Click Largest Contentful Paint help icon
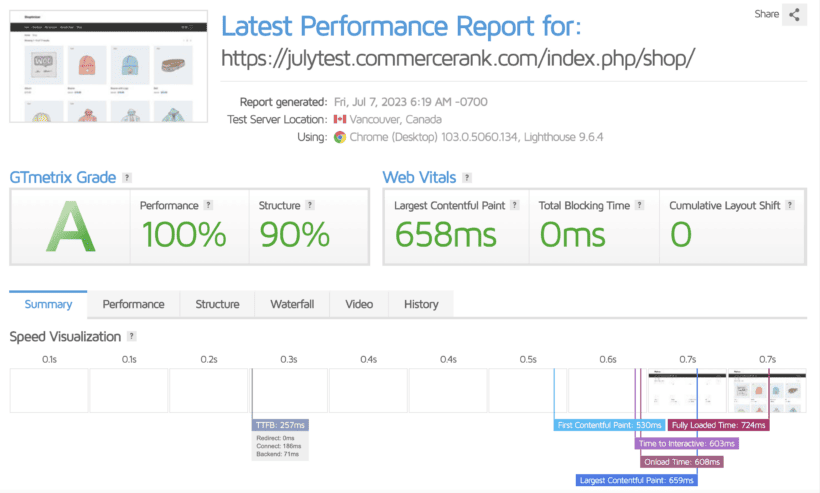 515,205
